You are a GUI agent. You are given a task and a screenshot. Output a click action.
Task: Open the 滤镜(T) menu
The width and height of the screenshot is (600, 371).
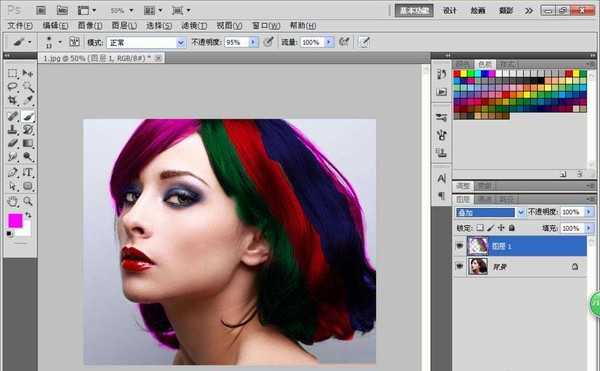point(194,26)
